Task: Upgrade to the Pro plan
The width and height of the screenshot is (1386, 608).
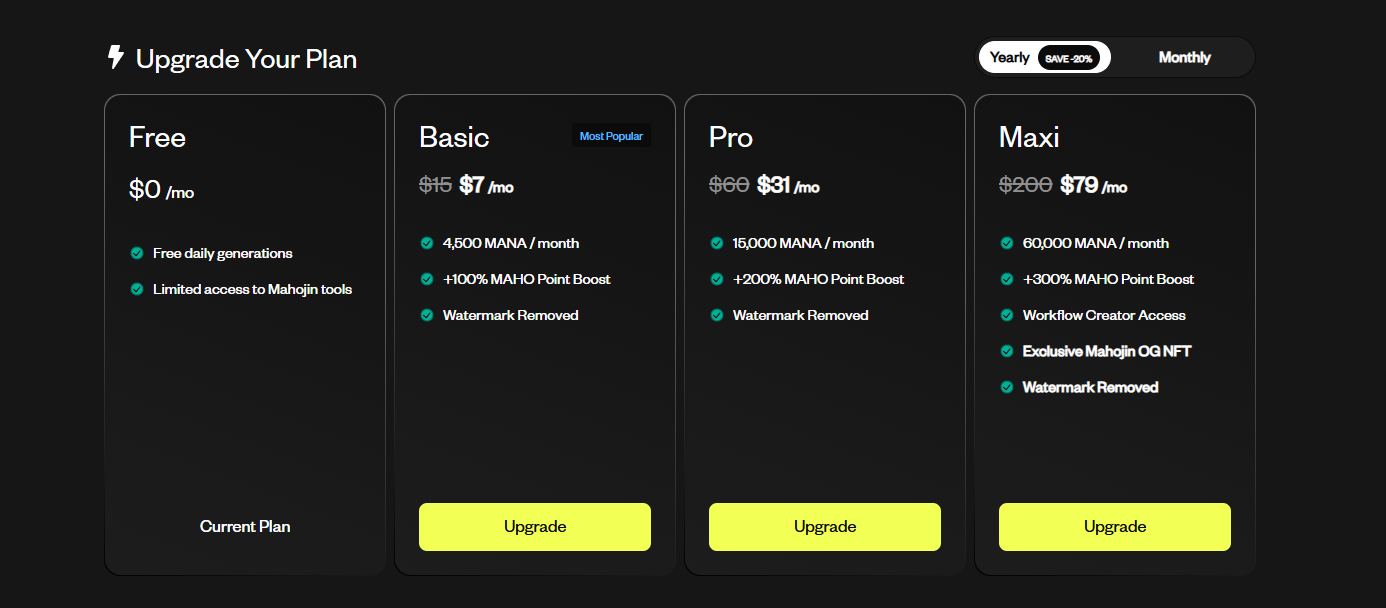Action: (825, 527)
